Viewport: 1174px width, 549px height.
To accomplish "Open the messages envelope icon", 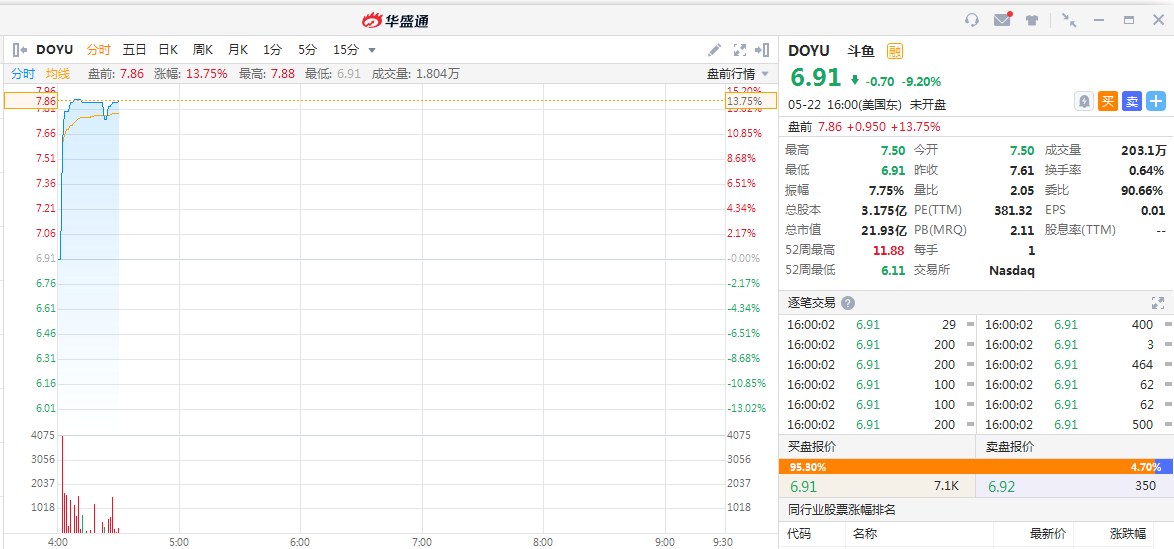I will [x=1002, y=20].
